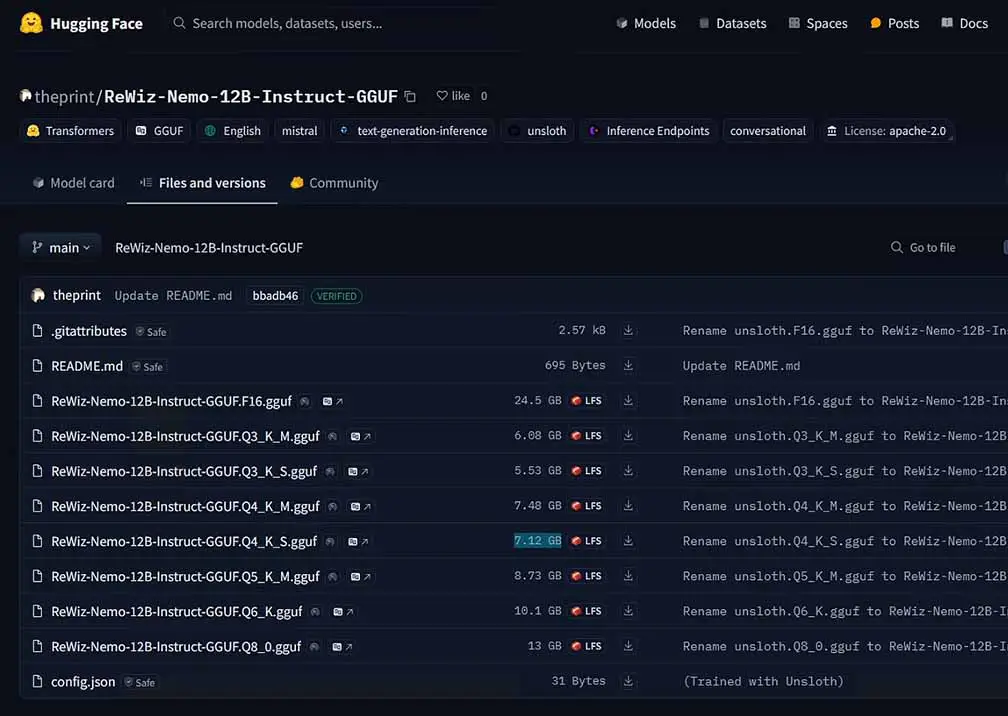Click the Hugging Face logo icon
The height and width of the screenshot is (716, 1008).
(31, 23)
